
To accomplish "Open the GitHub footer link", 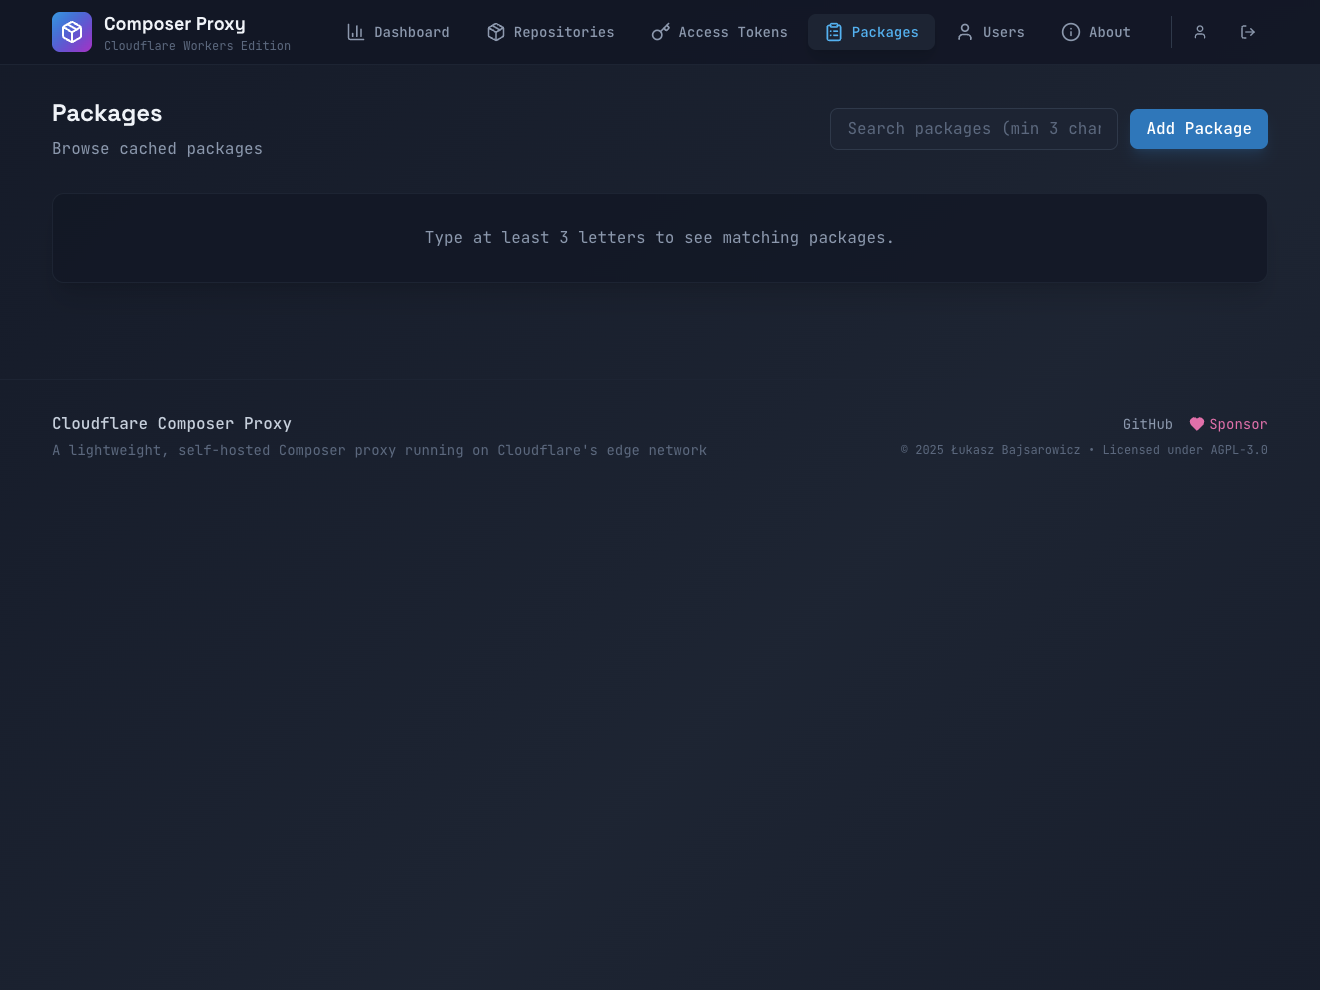I will click(x=1147, y=424).
